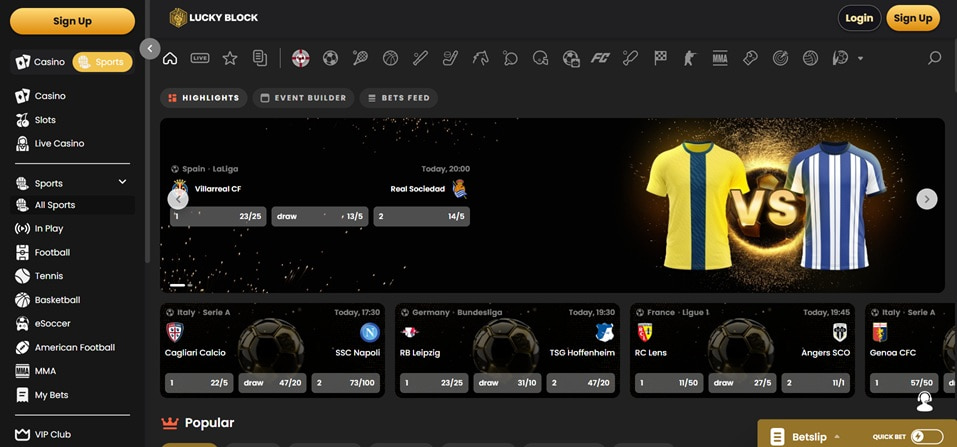
Task: Select the ice hockey sport icon
Action: tap(450, 58)
